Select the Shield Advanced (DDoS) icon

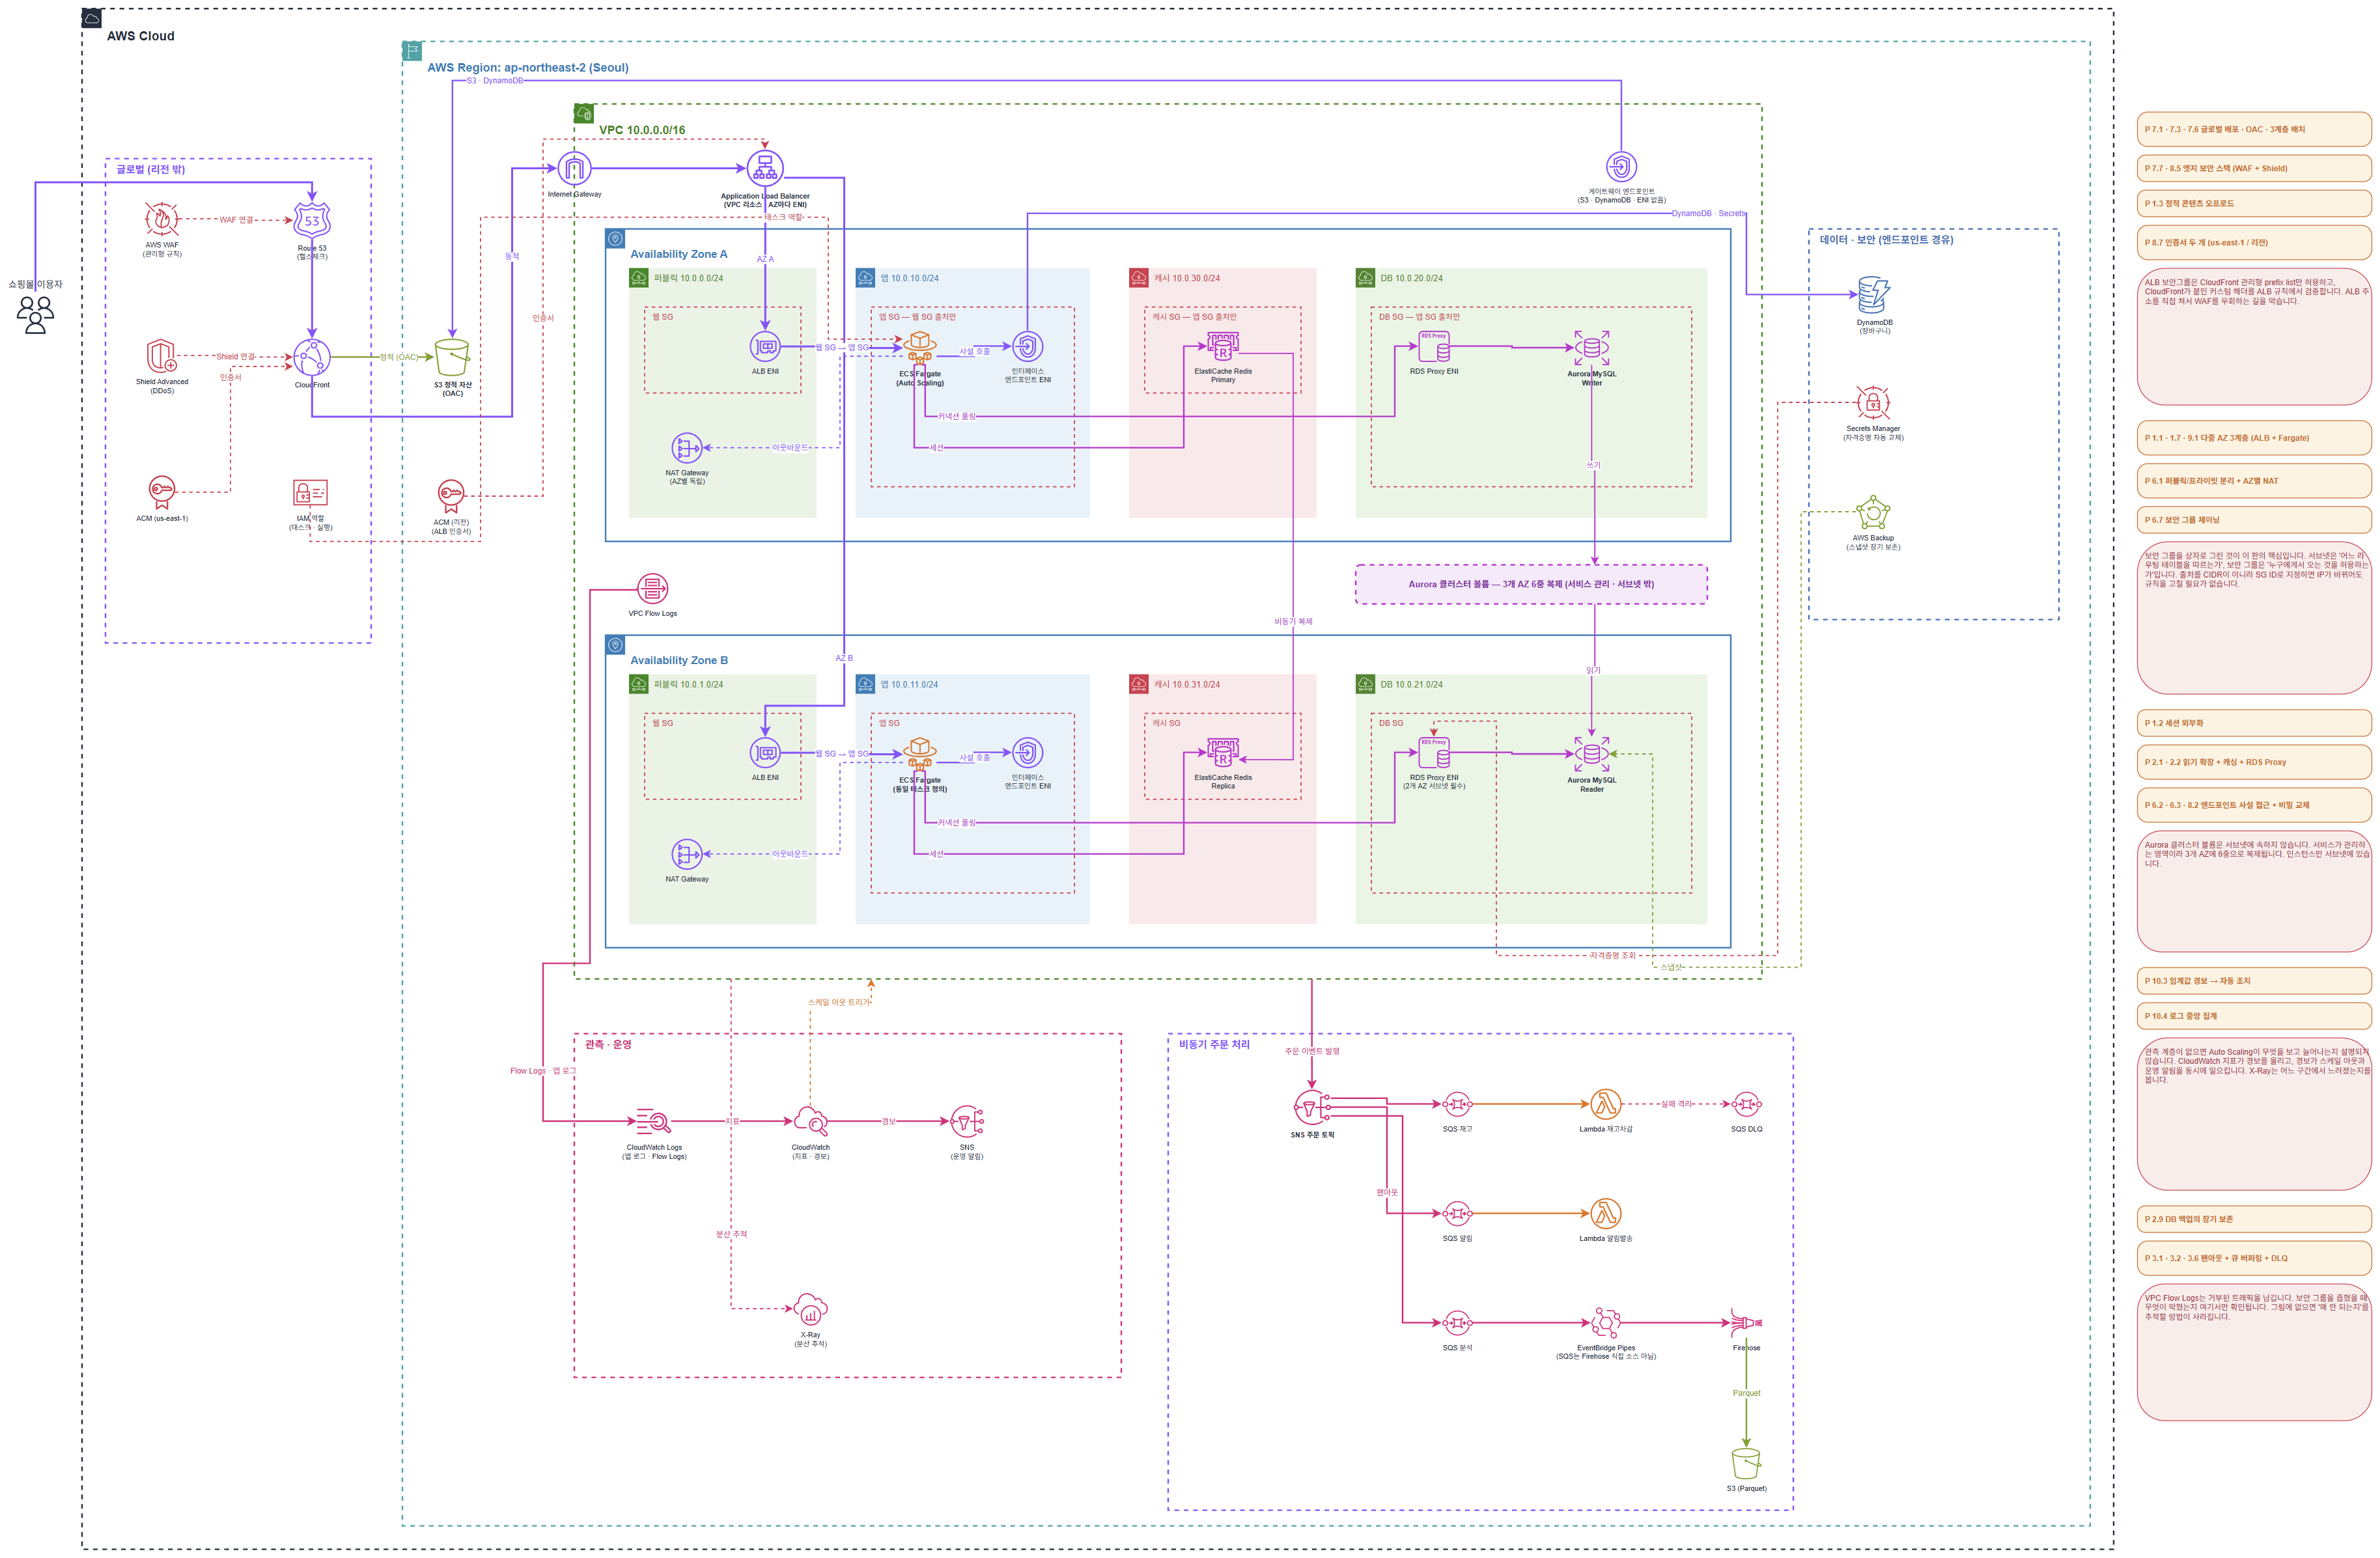point(162,356)
